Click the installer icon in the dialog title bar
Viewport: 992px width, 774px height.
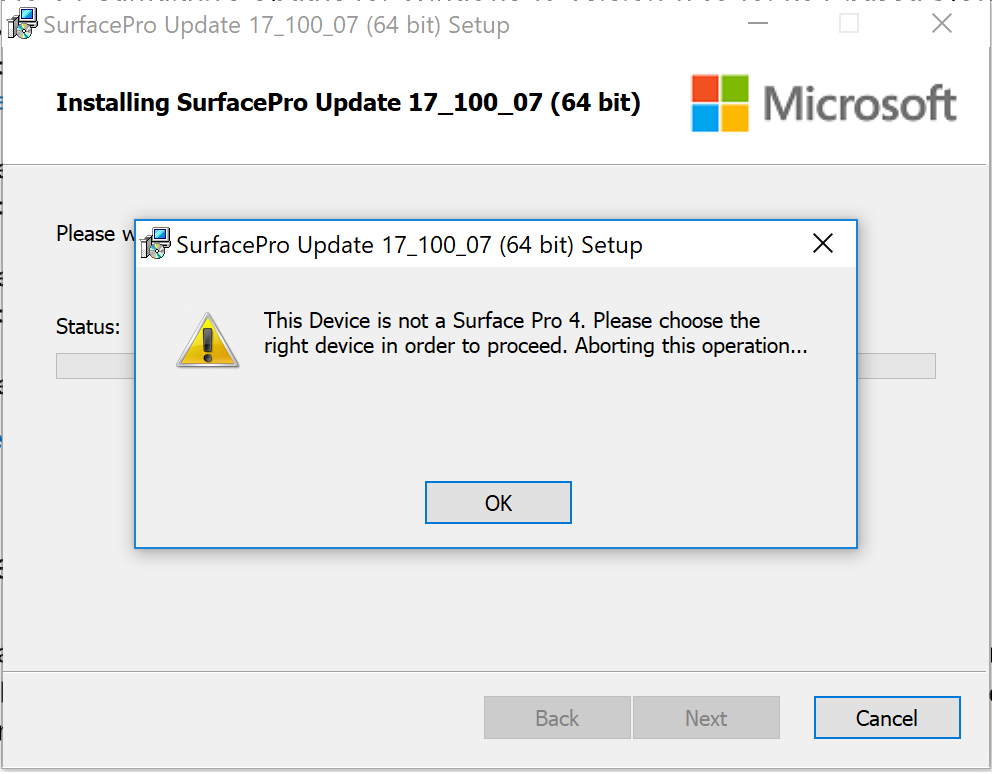156,244
